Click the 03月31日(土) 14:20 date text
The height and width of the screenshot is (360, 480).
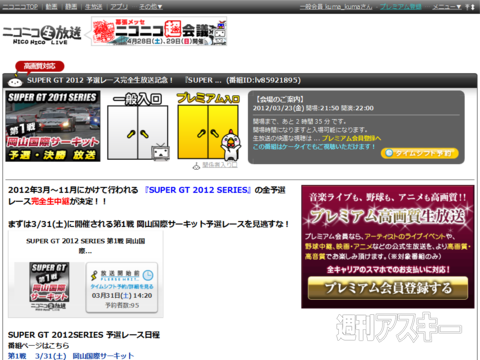tap(122, 296)
